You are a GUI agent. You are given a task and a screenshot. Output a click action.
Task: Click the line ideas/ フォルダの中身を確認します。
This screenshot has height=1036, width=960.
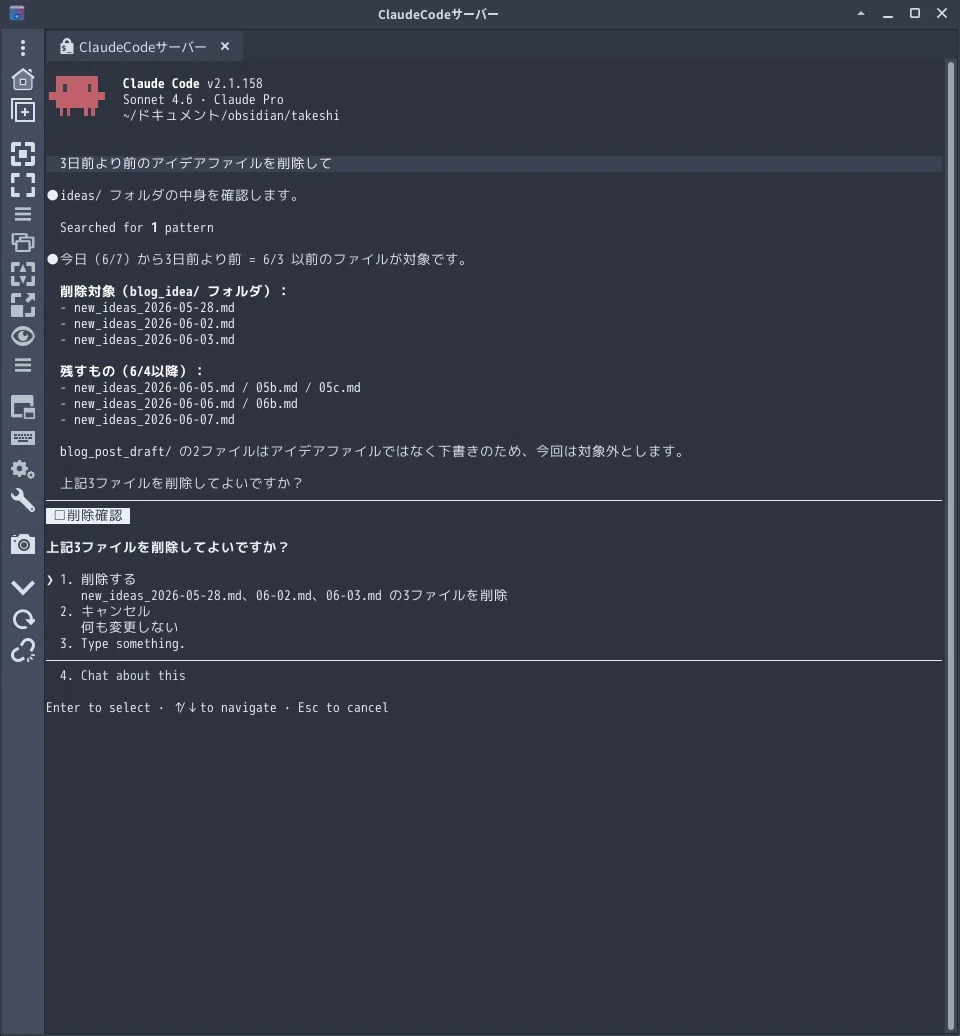click(180, 196)
